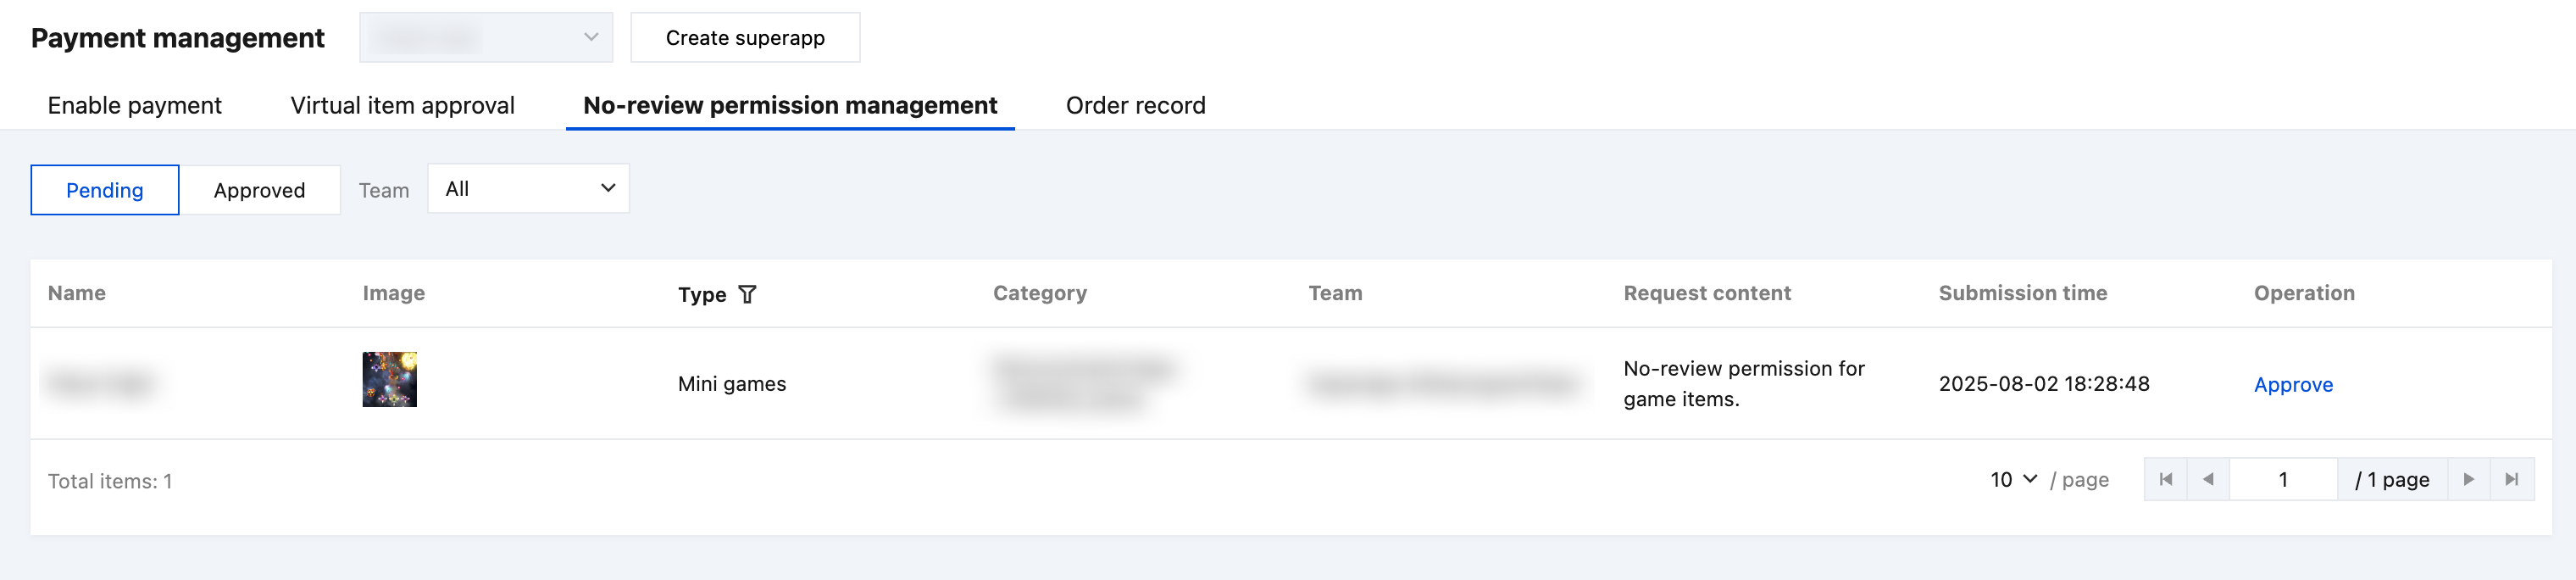
Task: Switch to Virtual item approval tab
Action: point(402,105)
